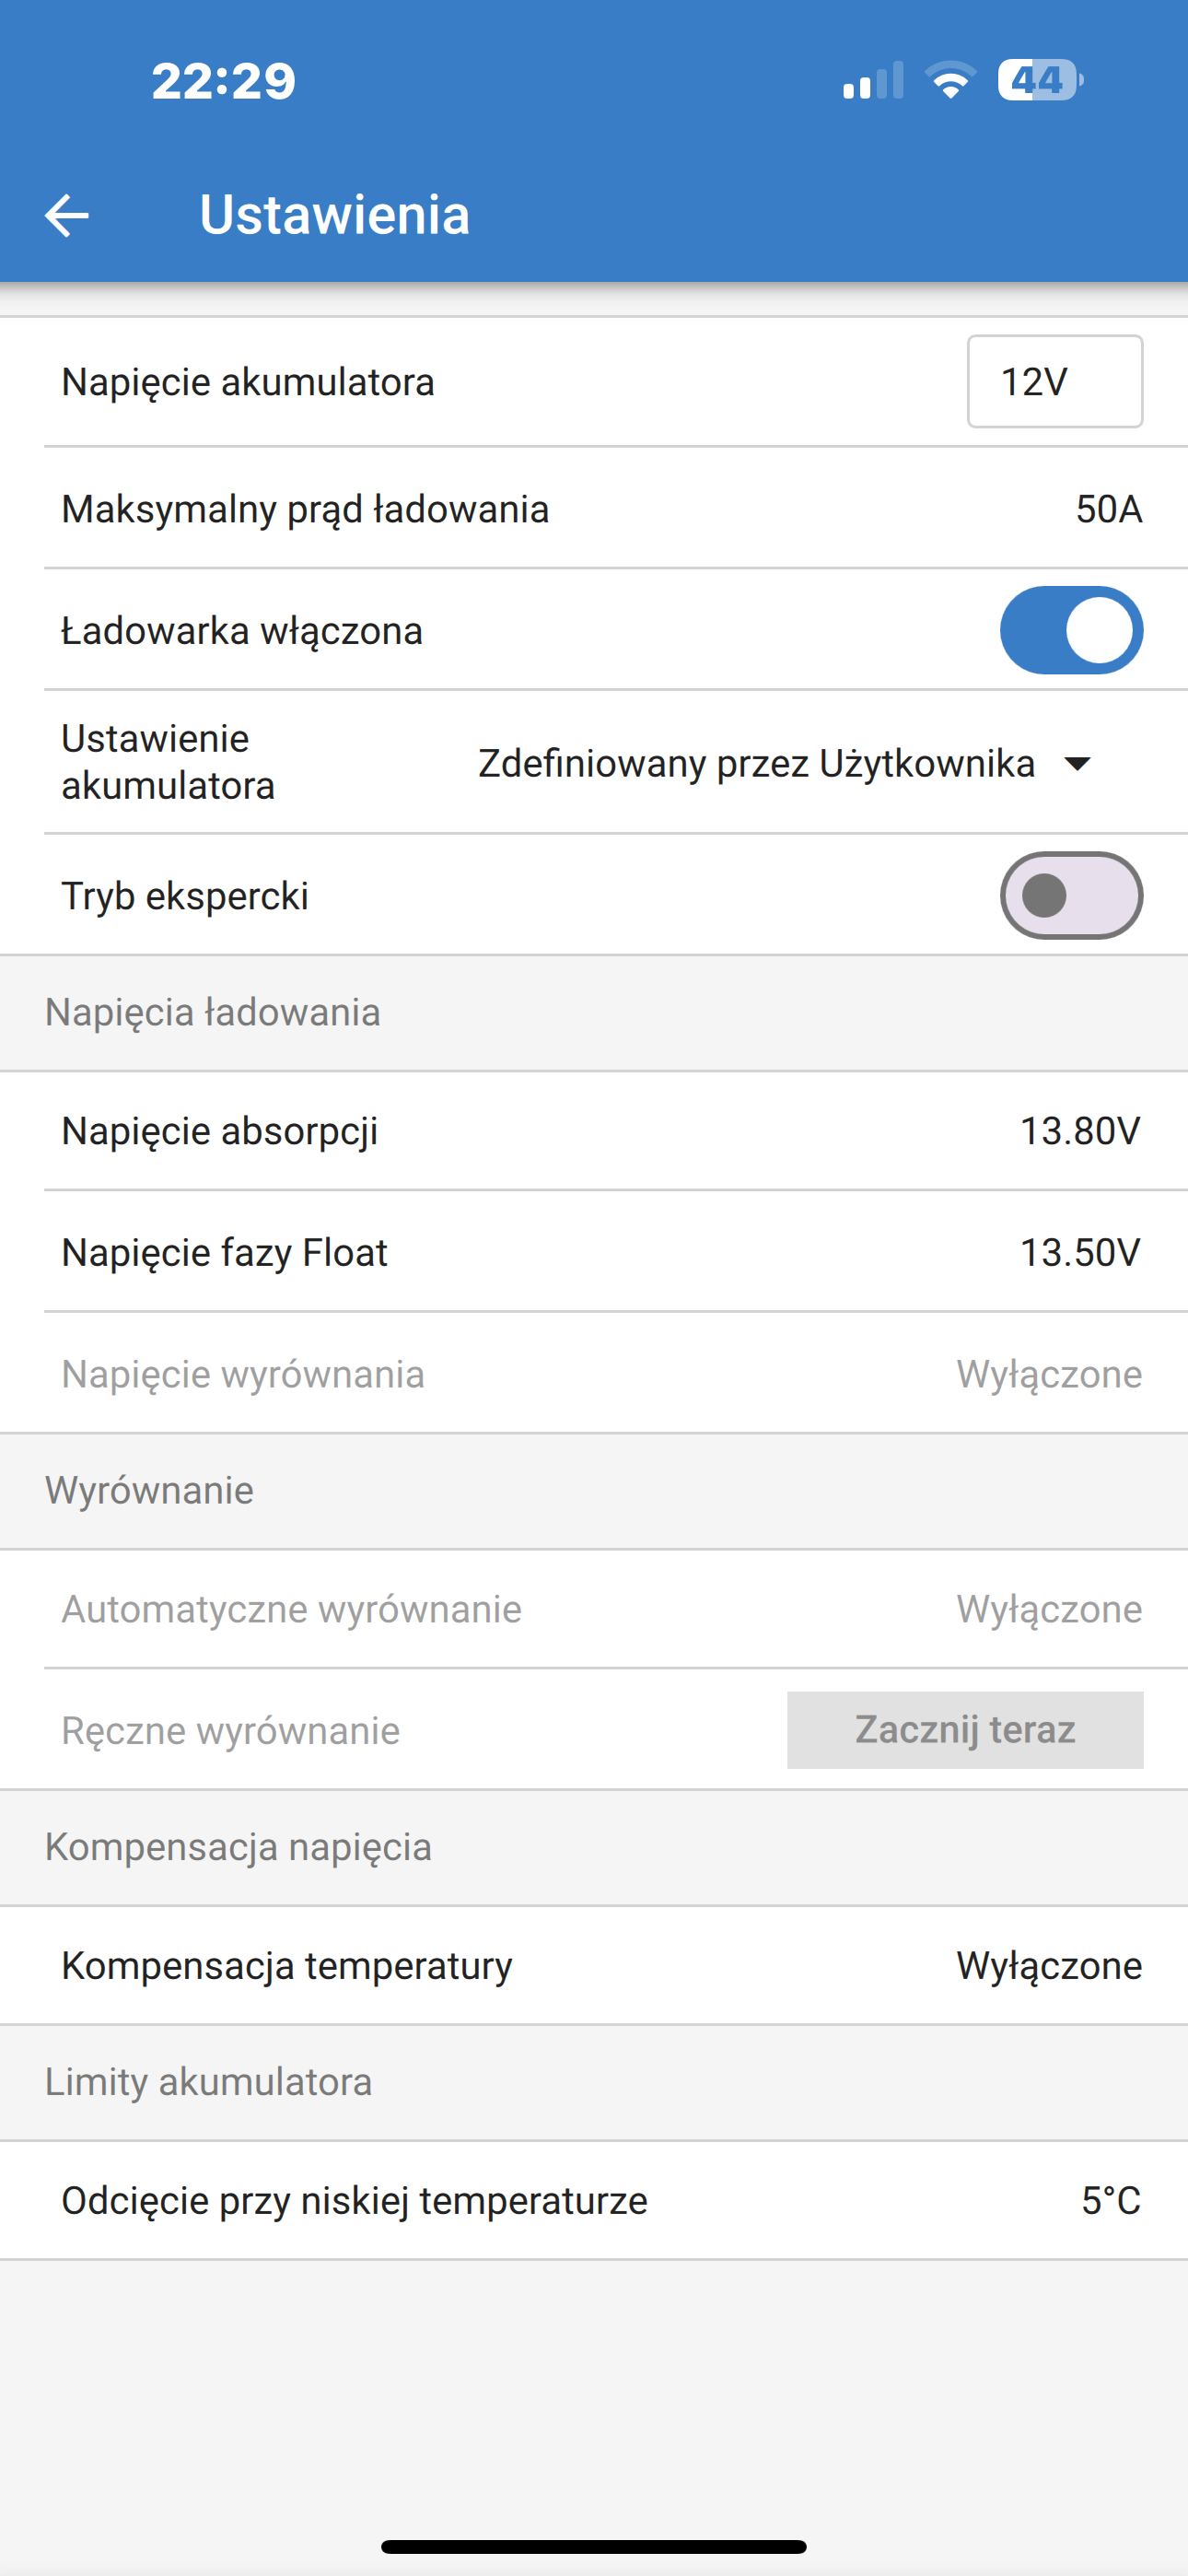Enable the Tryb ekspercki switch
Image resolution: width=1188 pixels, height=2576 pixels.
[x=1071, y=895]
